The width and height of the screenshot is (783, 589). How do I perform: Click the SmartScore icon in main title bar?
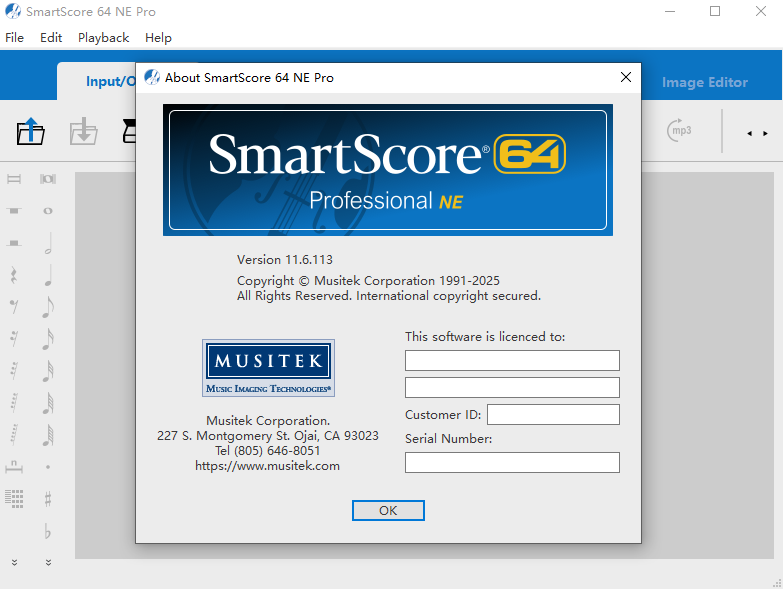click(x=13, y=11)
